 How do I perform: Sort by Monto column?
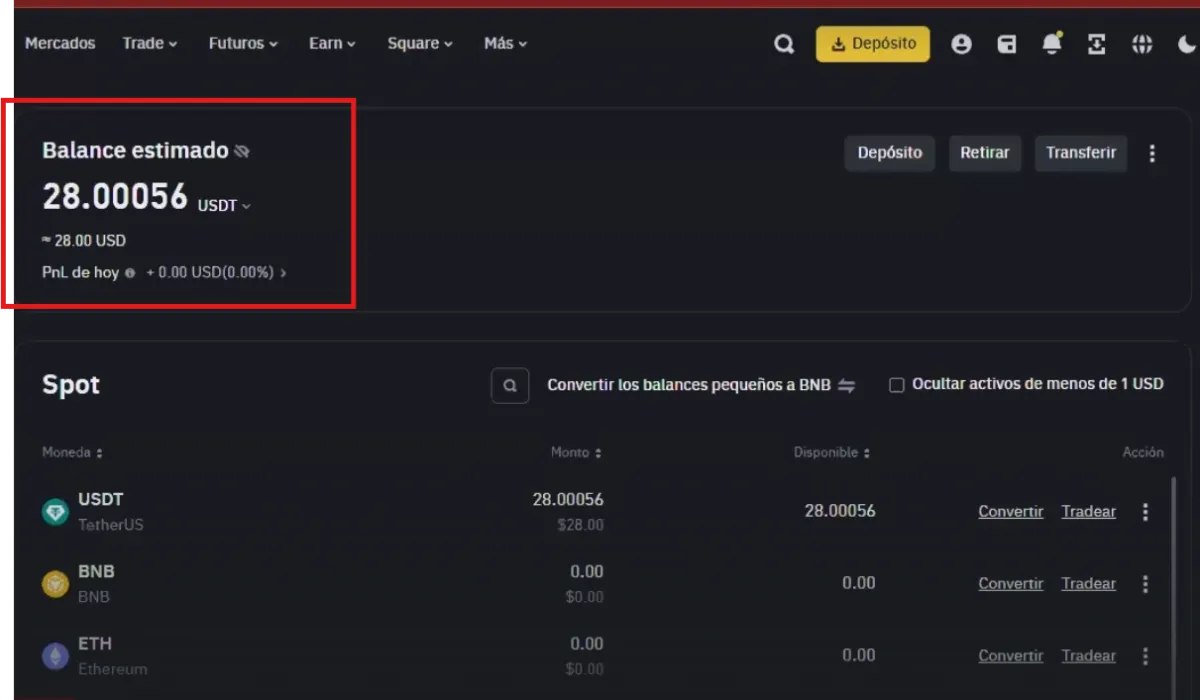pyautogui.click(x=576, y=453)
